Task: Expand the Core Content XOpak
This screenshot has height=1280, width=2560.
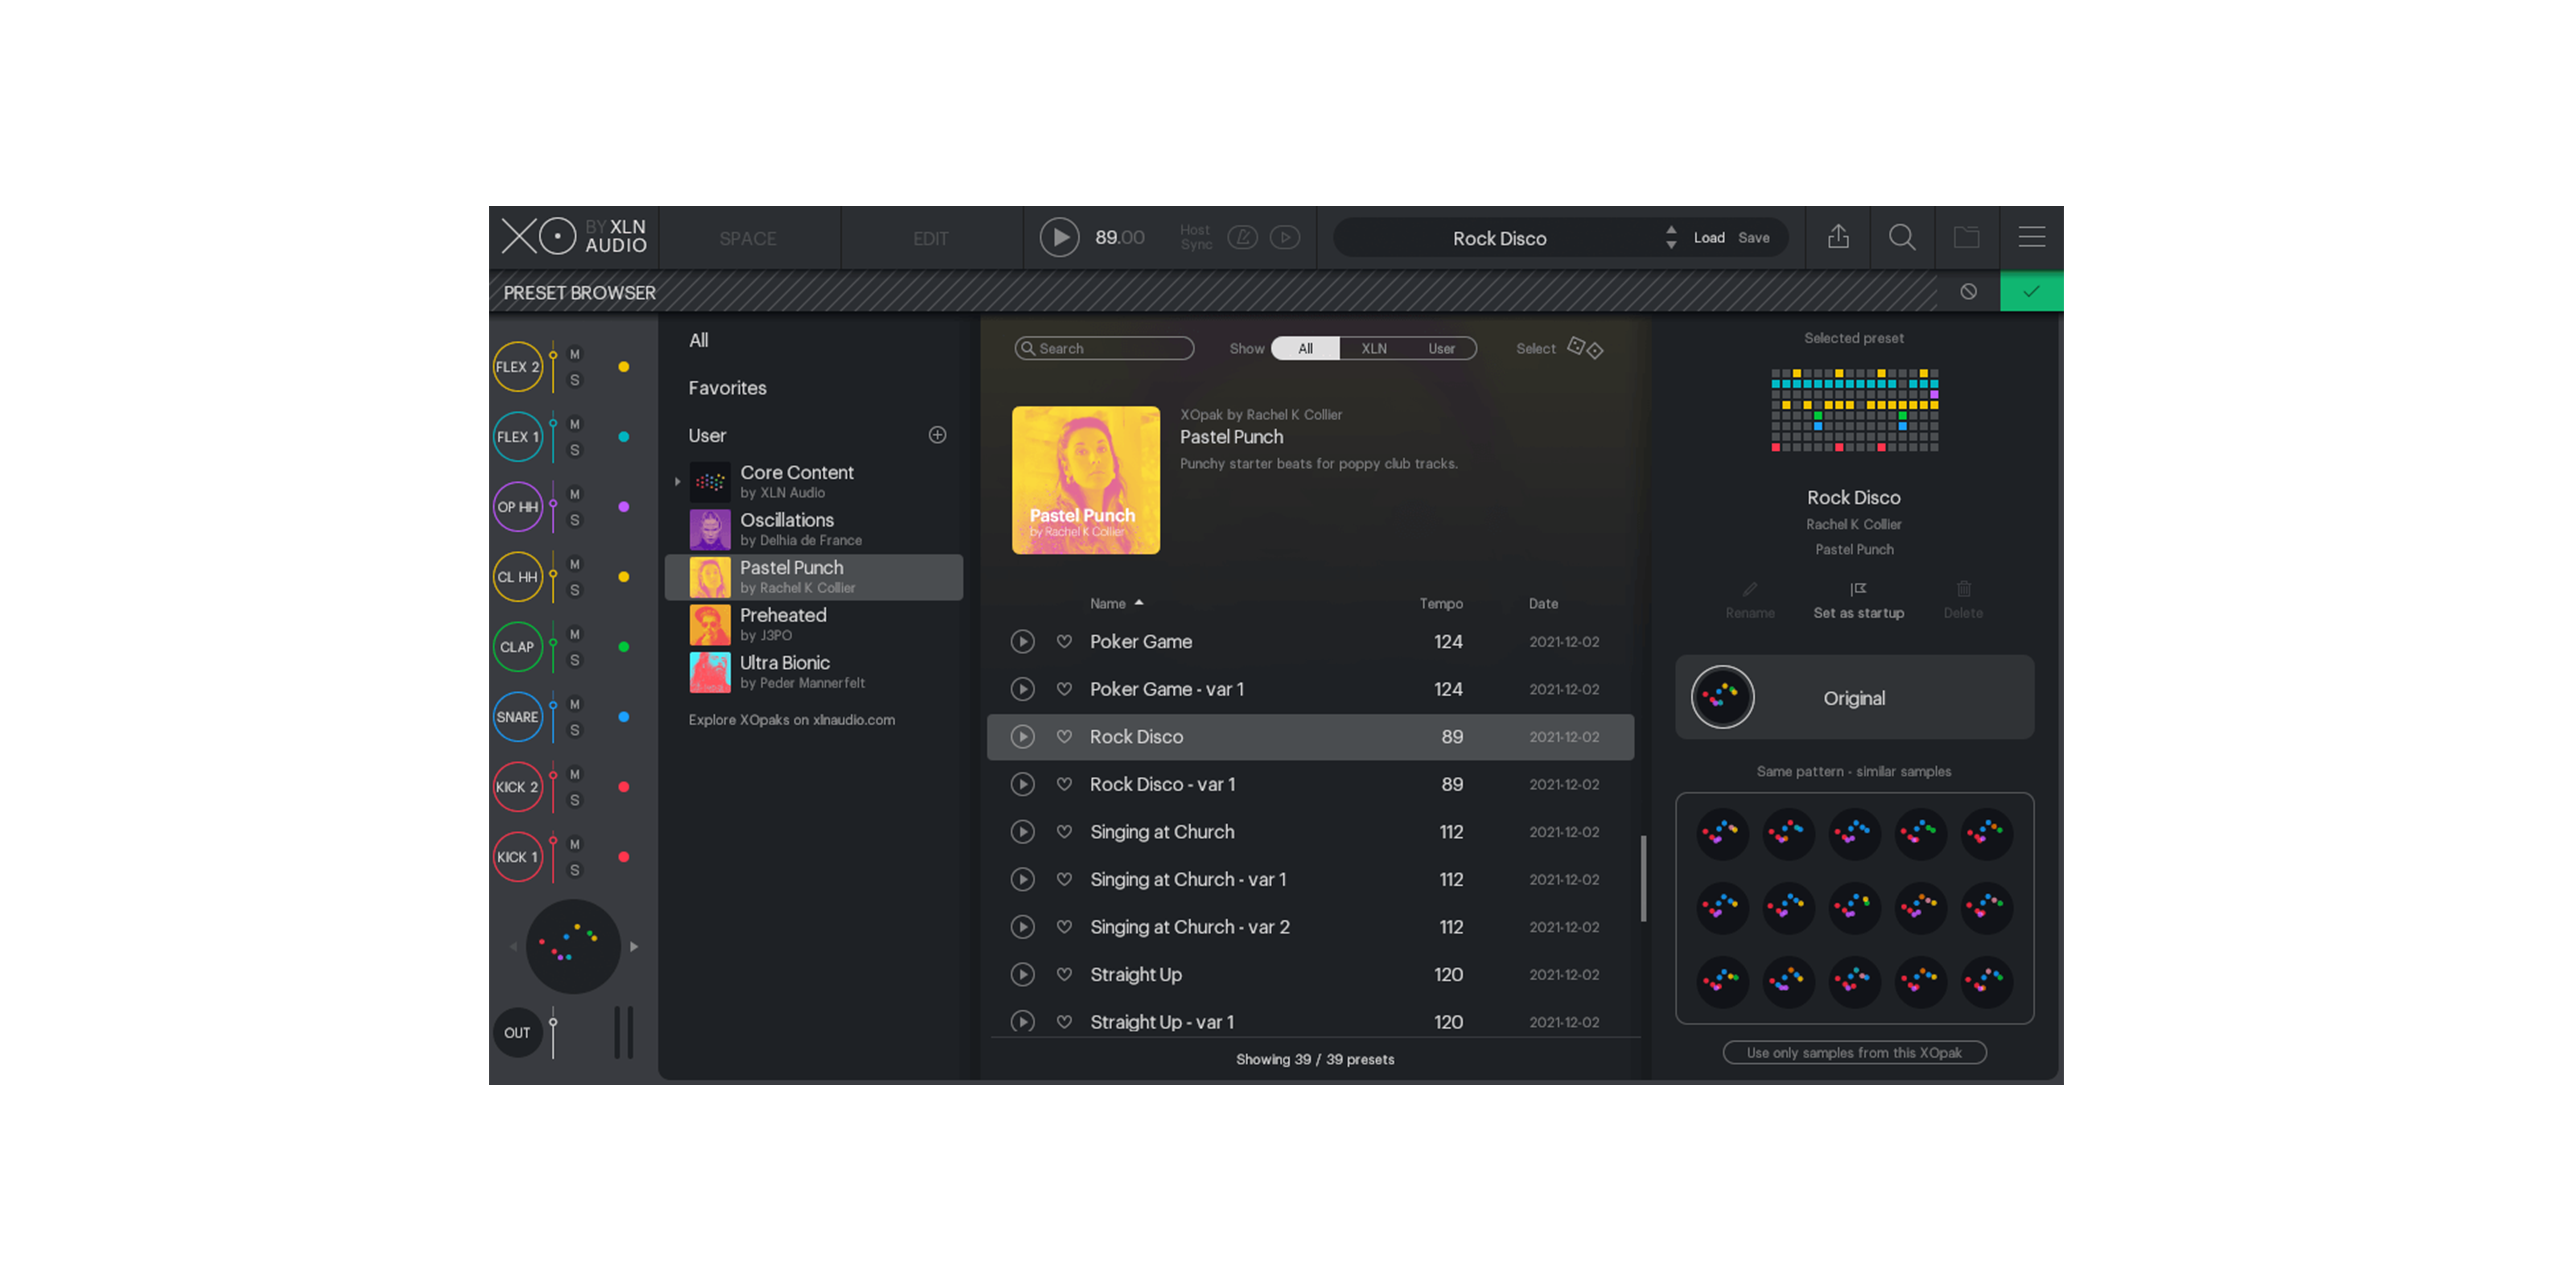Action: click(677, 482)
